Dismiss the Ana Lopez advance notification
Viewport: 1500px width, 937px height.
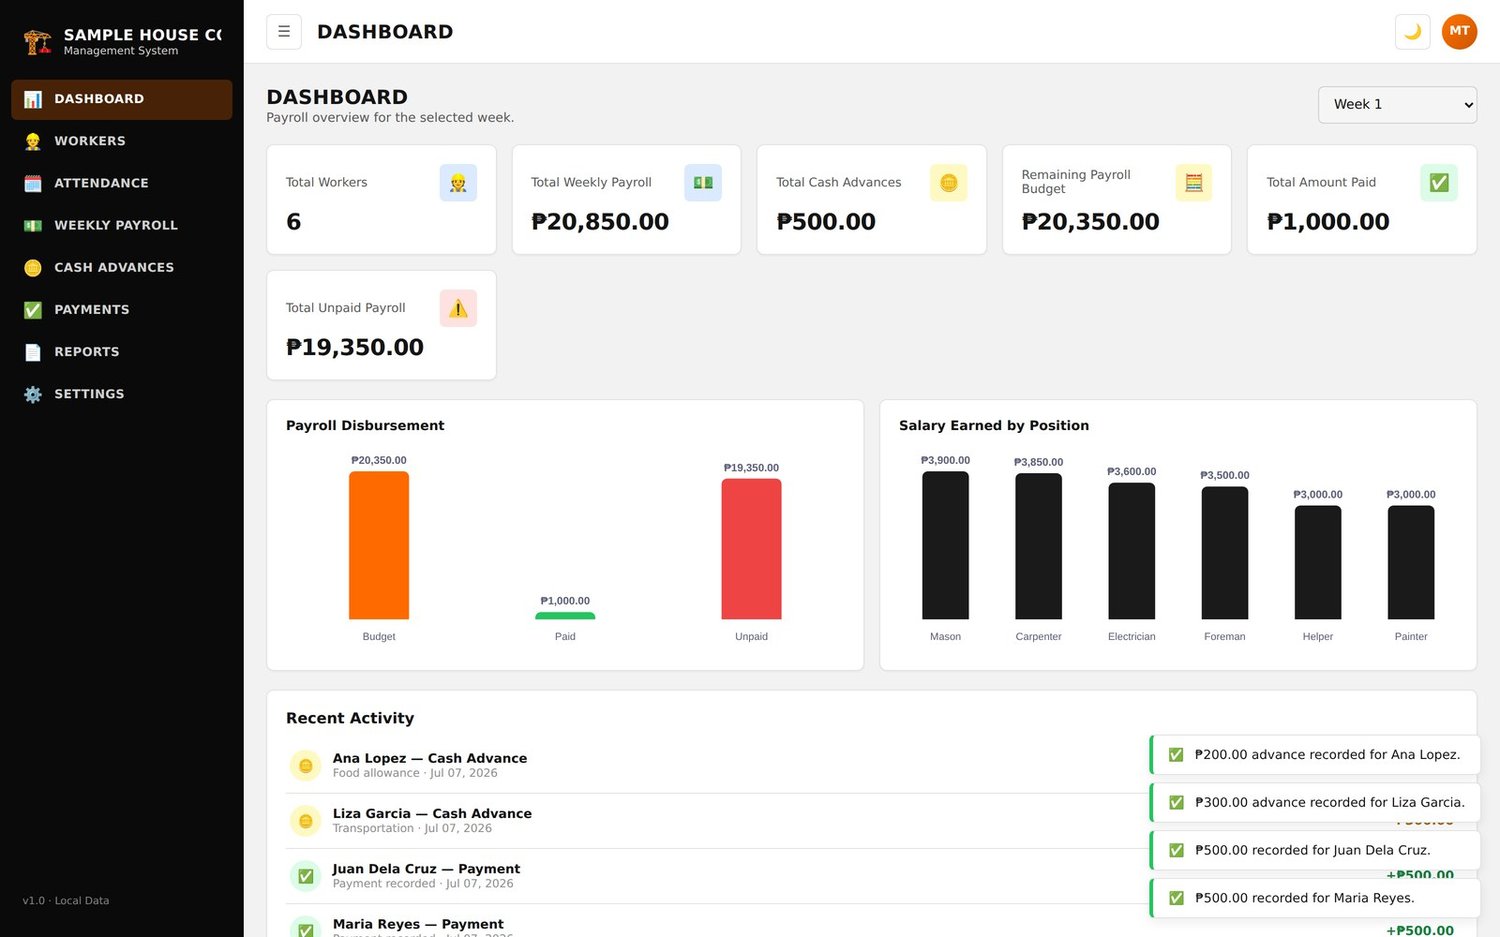pos(1315,755)
